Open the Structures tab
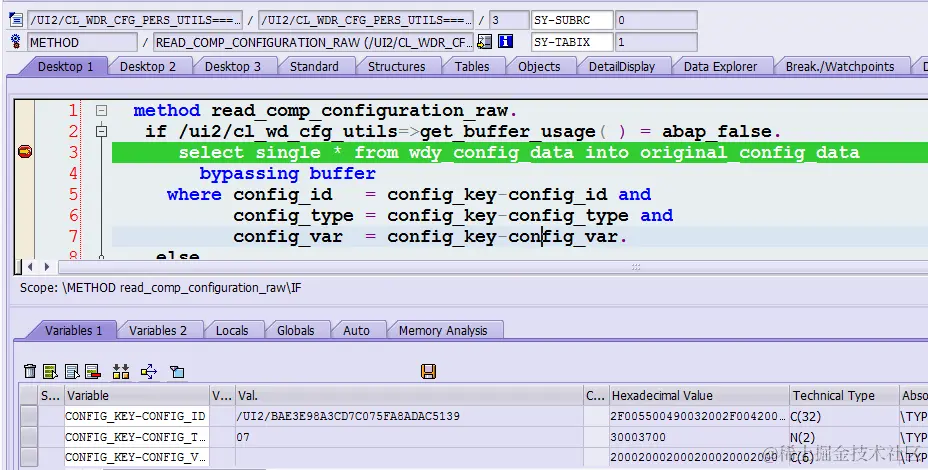928x470 pixels. (397, 66)
